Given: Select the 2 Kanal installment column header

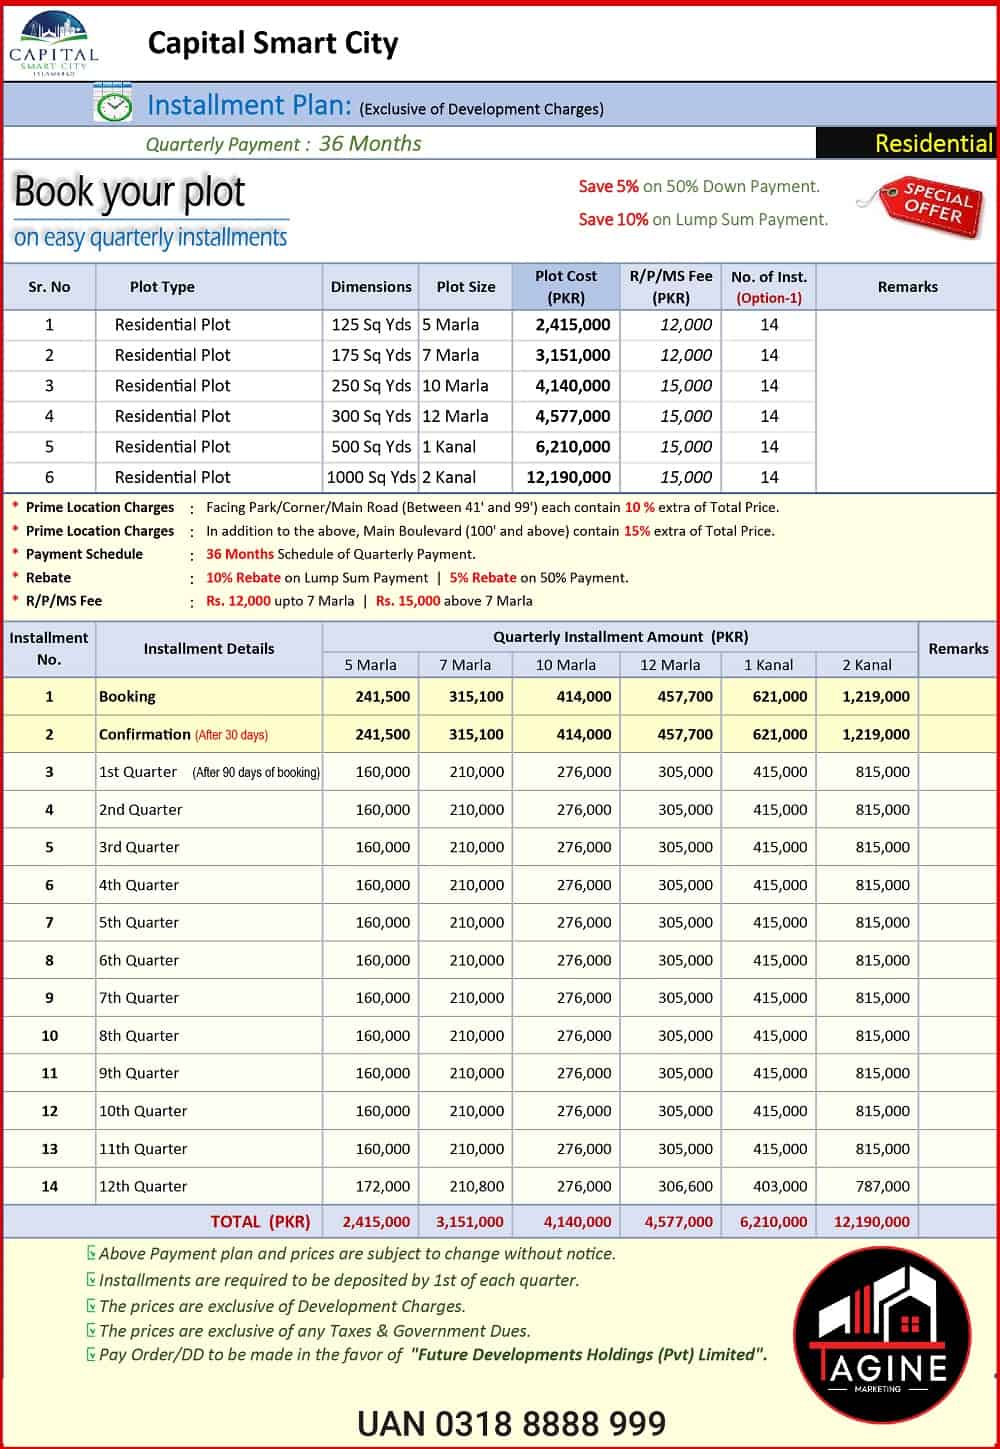Looking at the screenshot, I should [867, 664].
